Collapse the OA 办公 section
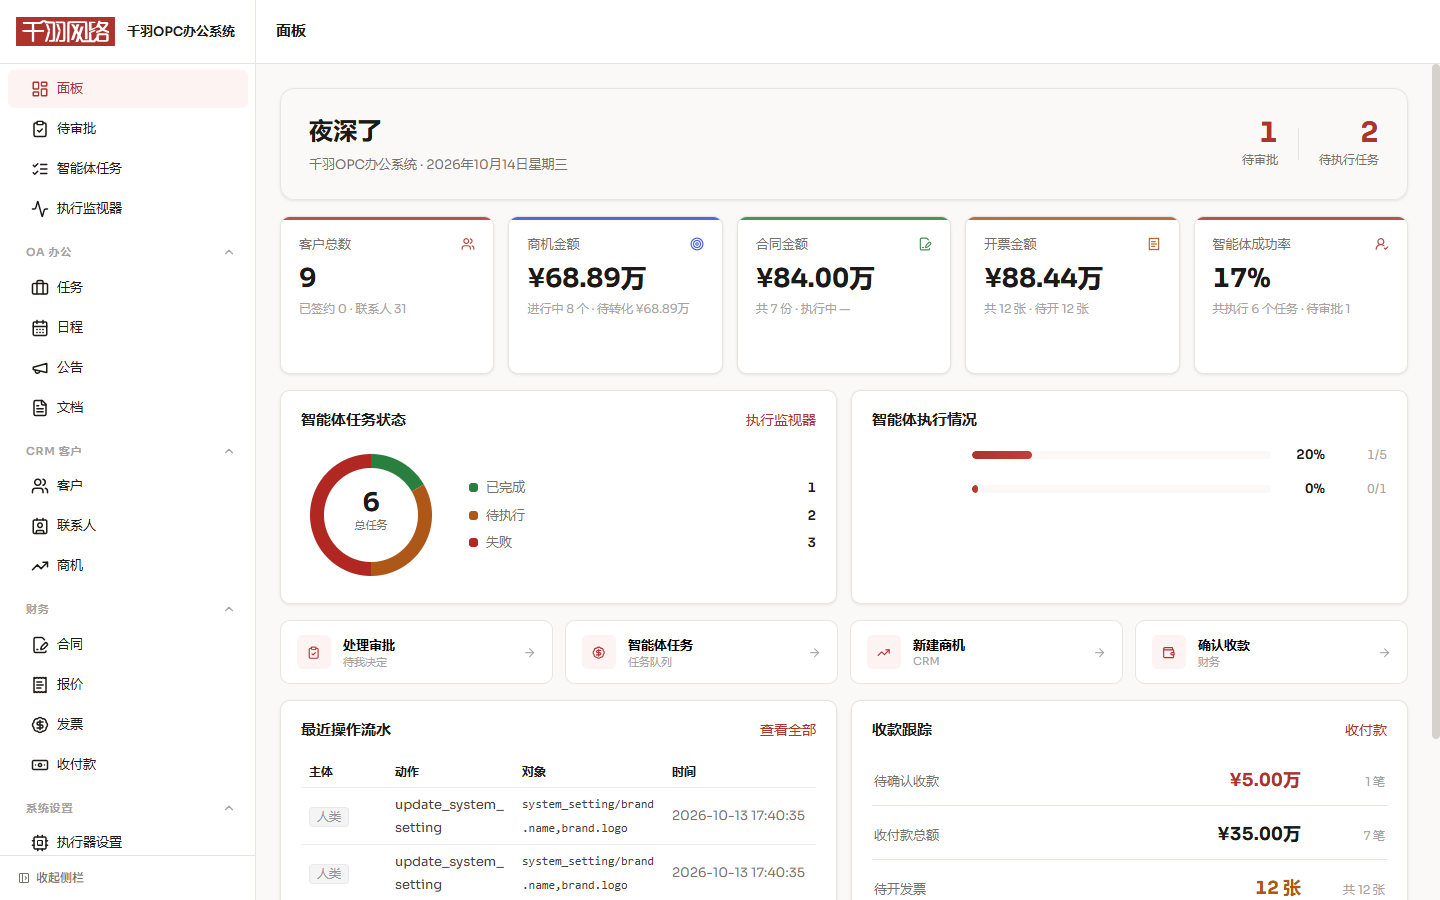 229,252
